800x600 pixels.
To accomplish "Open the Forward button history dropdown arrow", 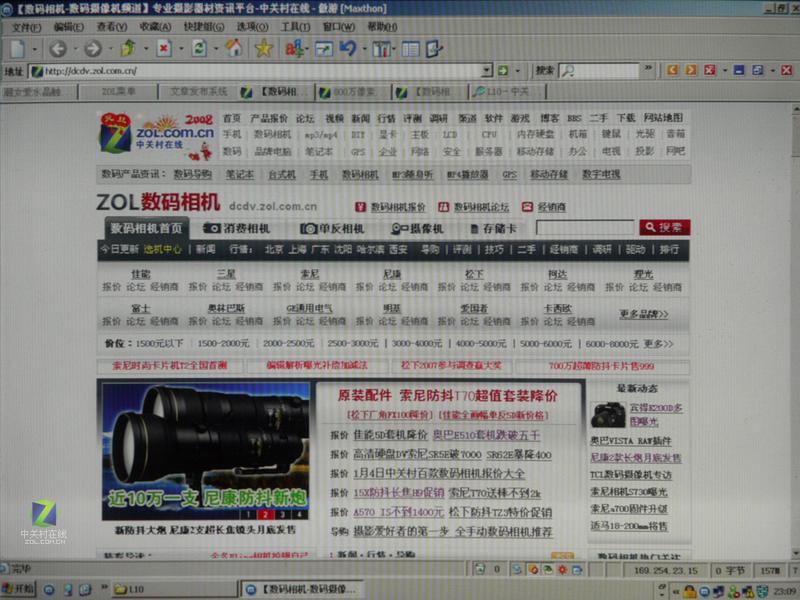I will point(110,49).
